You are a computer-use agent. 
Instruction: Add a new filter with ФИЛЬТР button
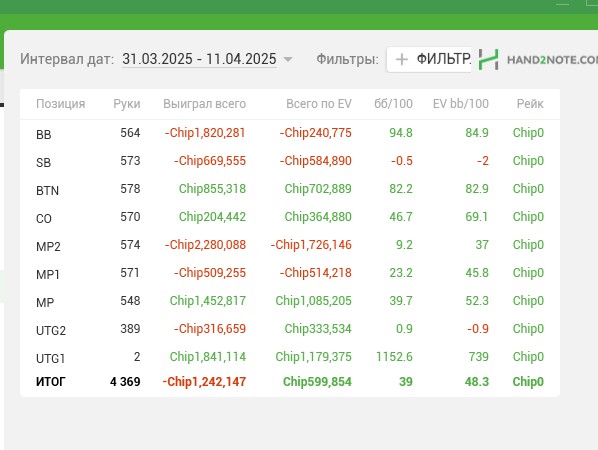coord(429,59)
